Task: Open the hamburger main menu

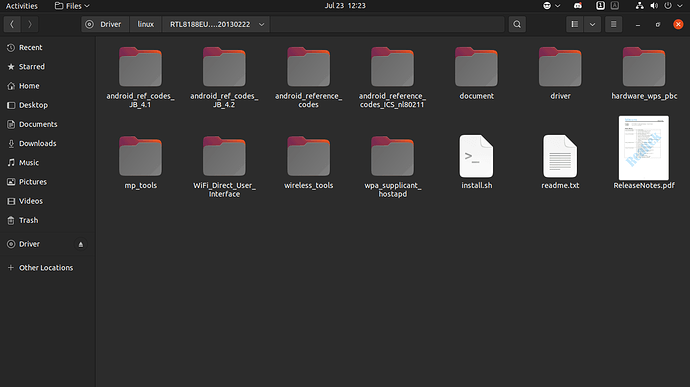Action: pyautogui.click(x=613, y=24)
